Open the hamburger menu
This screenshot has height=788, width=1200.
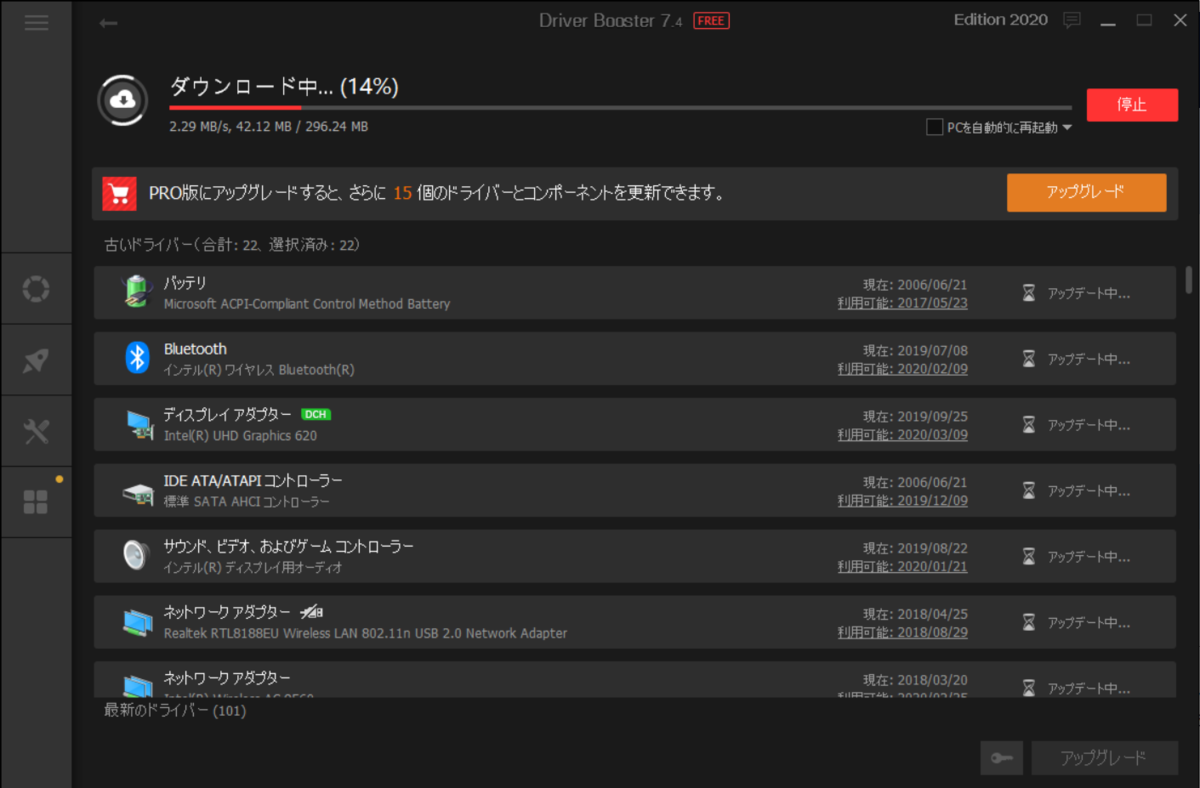pos(36,23)
